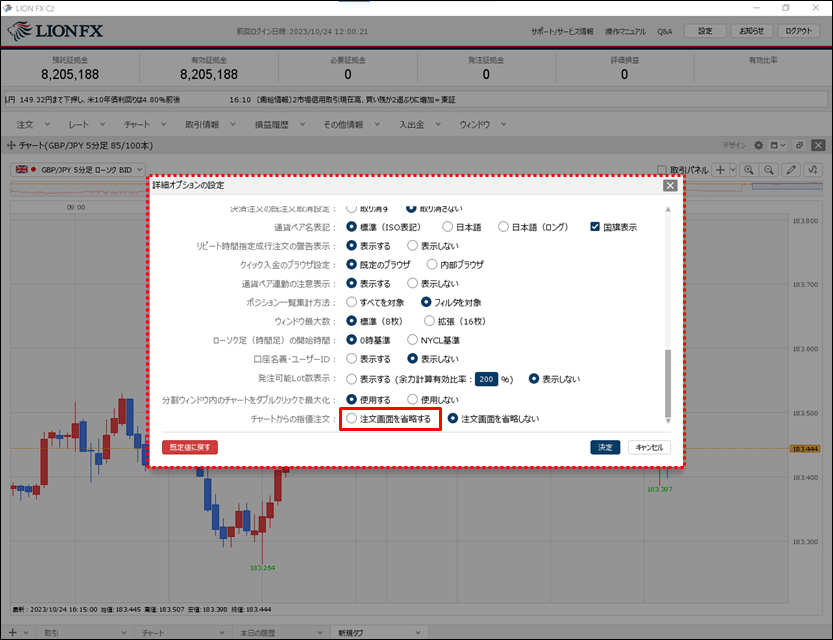The height and width of the screenshot is (640, 833).
Task: Select すべてを対象 for position aggregation
Action: [x=351, y=302]
